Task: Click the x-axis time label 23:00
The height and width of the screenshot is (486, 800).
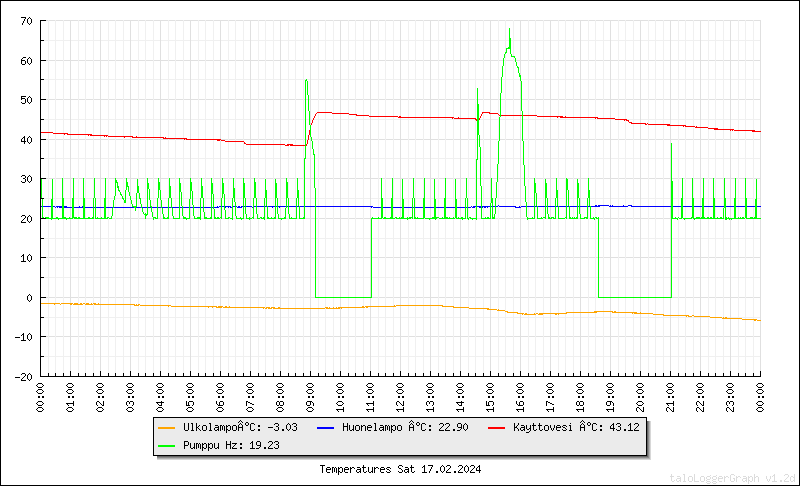Action: pyautogui.click(x=731, y=398)
